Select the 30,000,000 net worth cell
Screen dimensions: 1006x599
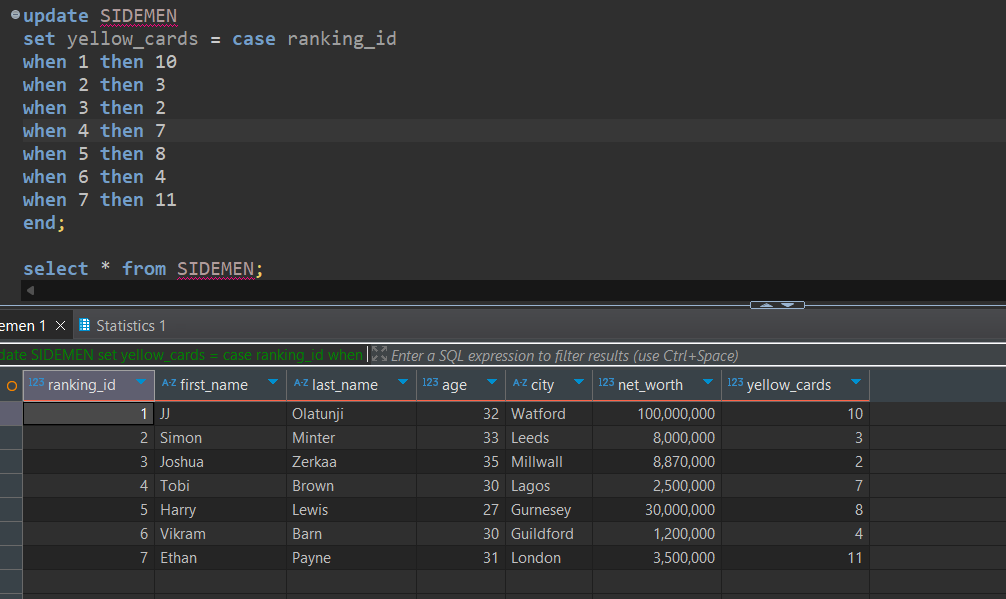click(657, 510)
